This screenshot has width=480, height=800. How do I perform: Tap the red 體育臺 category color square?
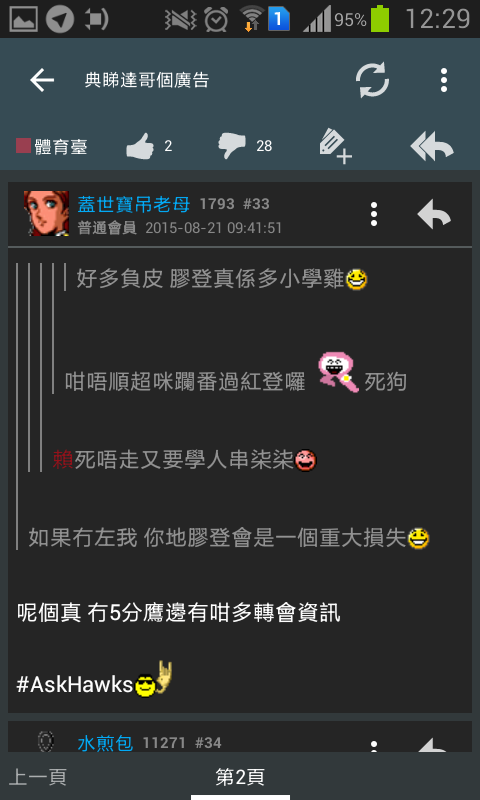[23, 146]
